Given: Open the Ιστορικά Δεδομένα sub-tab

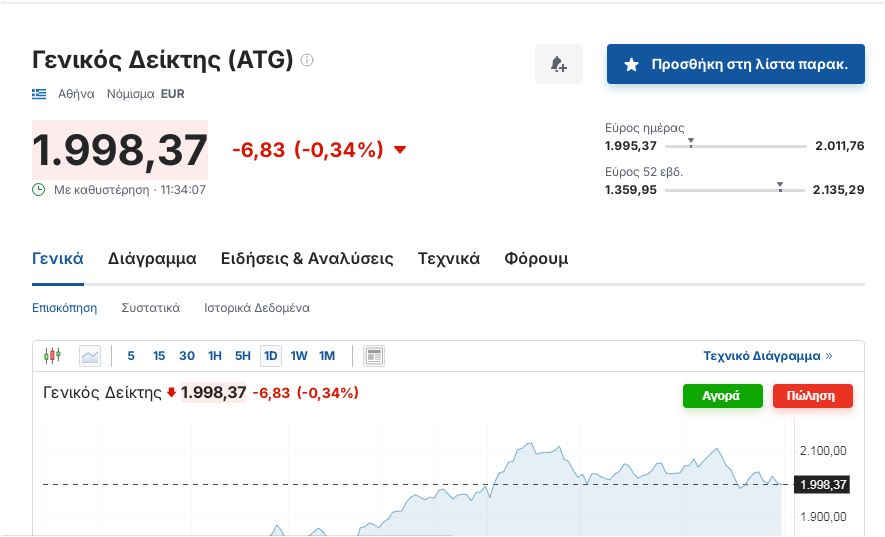Looking at the screenshot, I should 257,308.
